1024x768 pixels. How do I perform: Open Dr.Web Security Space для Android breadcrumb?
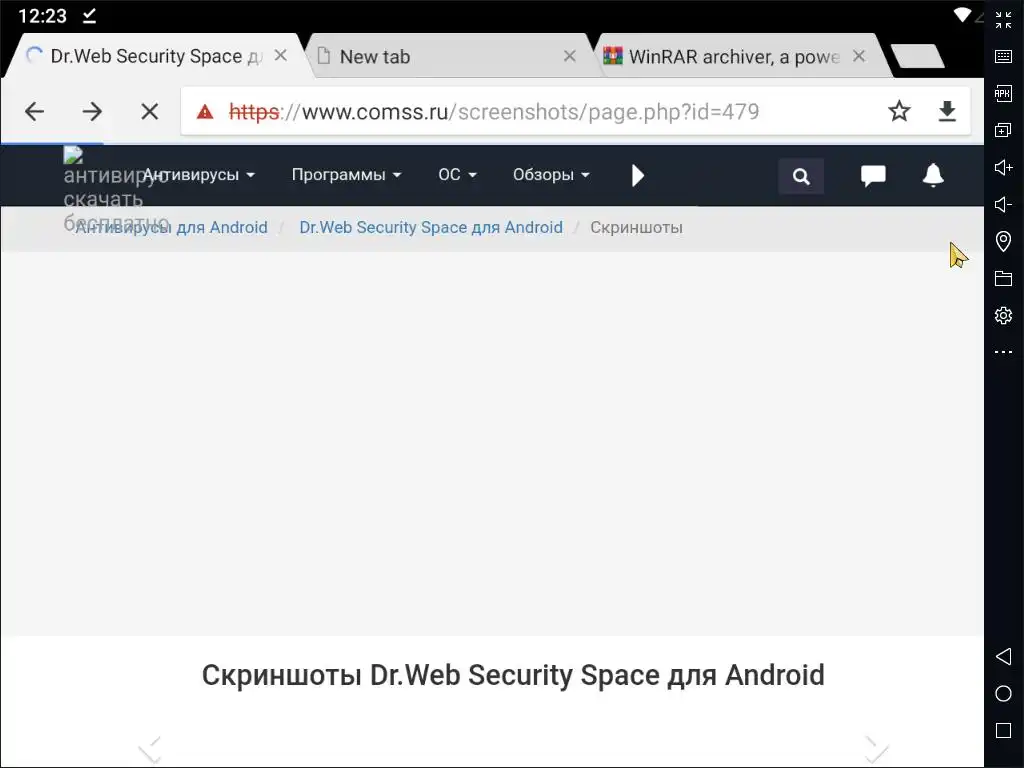pyautogui.click(x=431, y=227)
